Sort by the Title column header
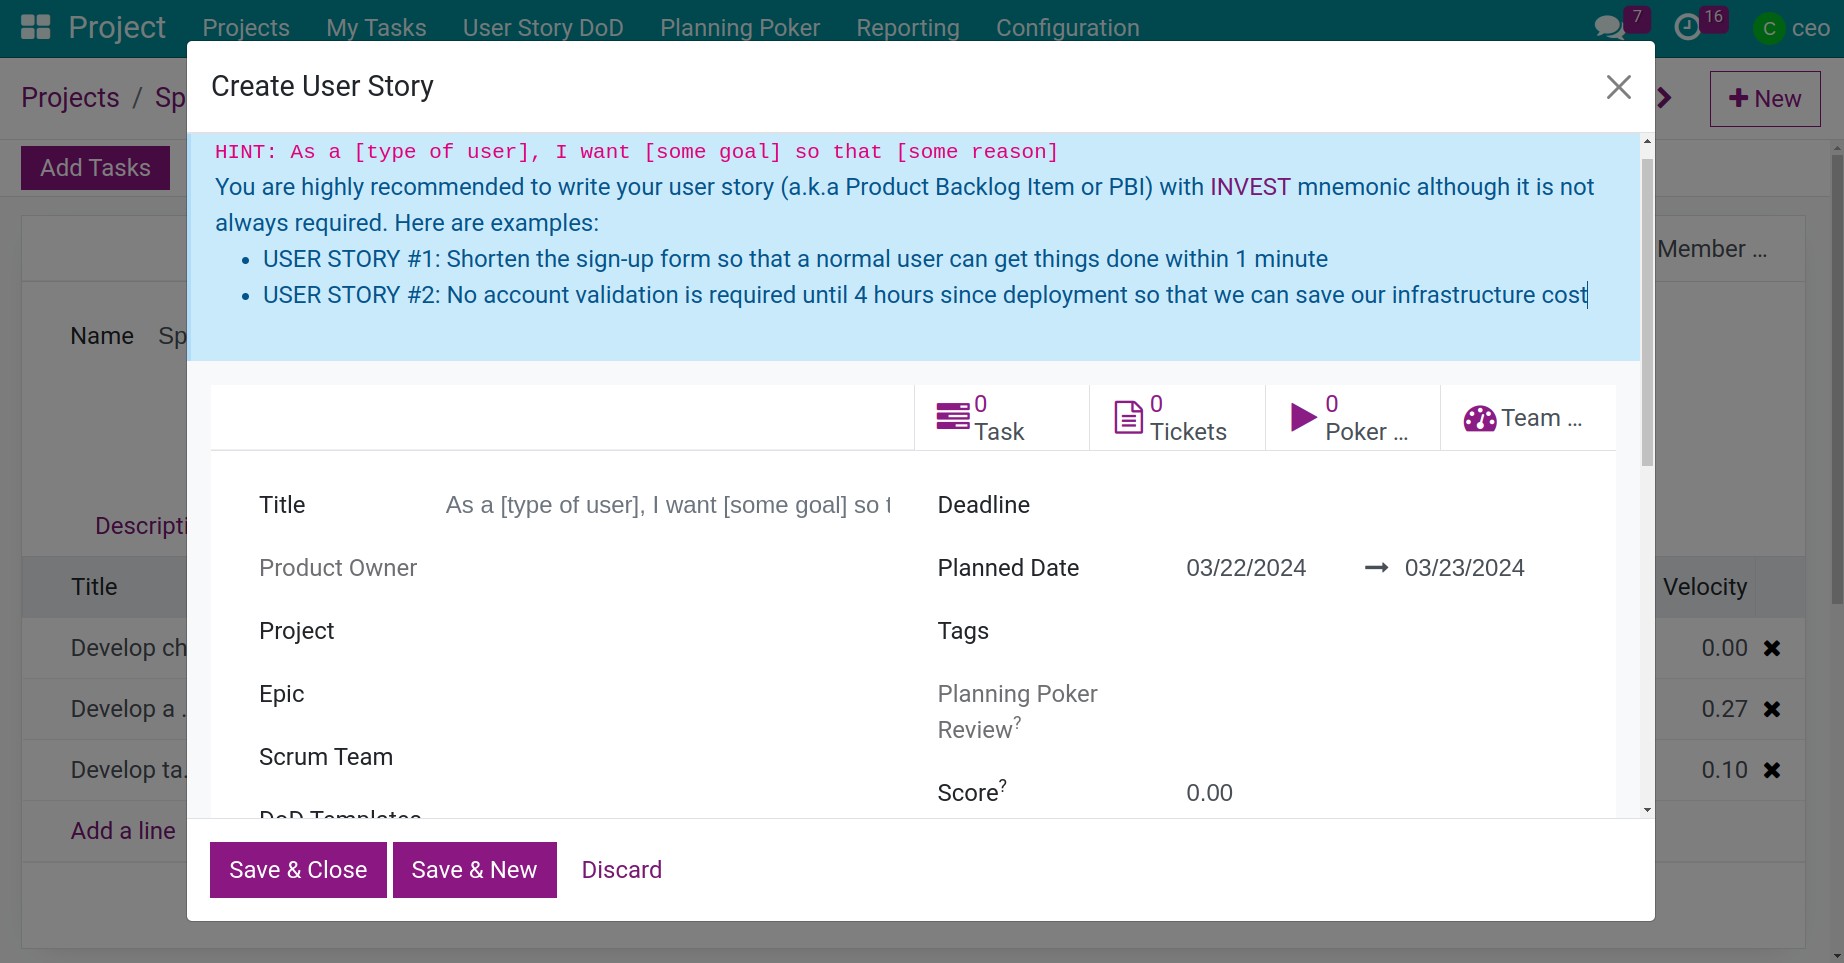The width and height of the screenshot is (1844, 963). click(94, 587)
